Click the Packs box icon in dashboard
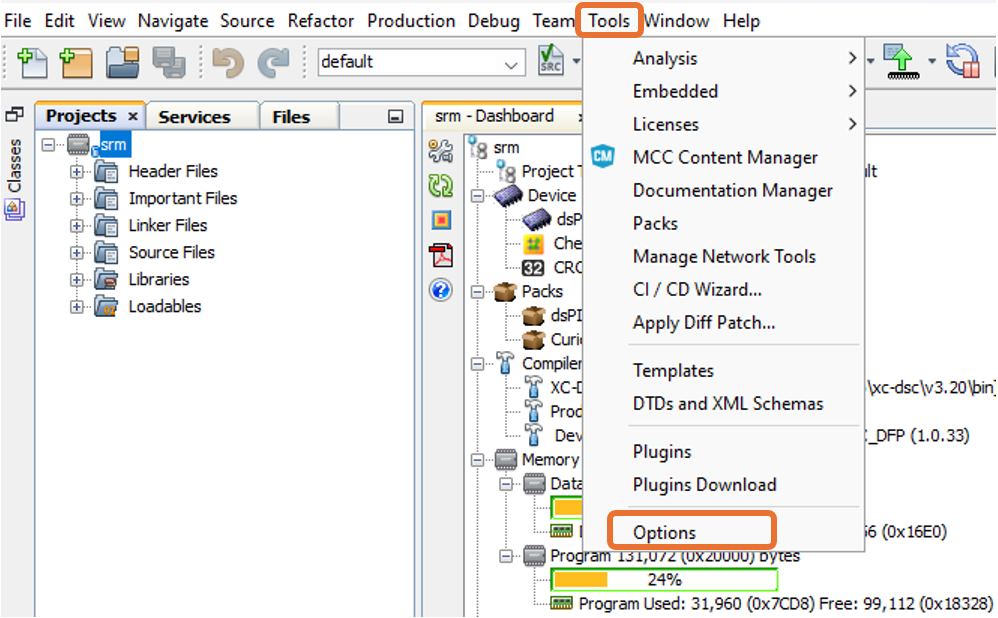The image size is (998, 618). point(505,291)
